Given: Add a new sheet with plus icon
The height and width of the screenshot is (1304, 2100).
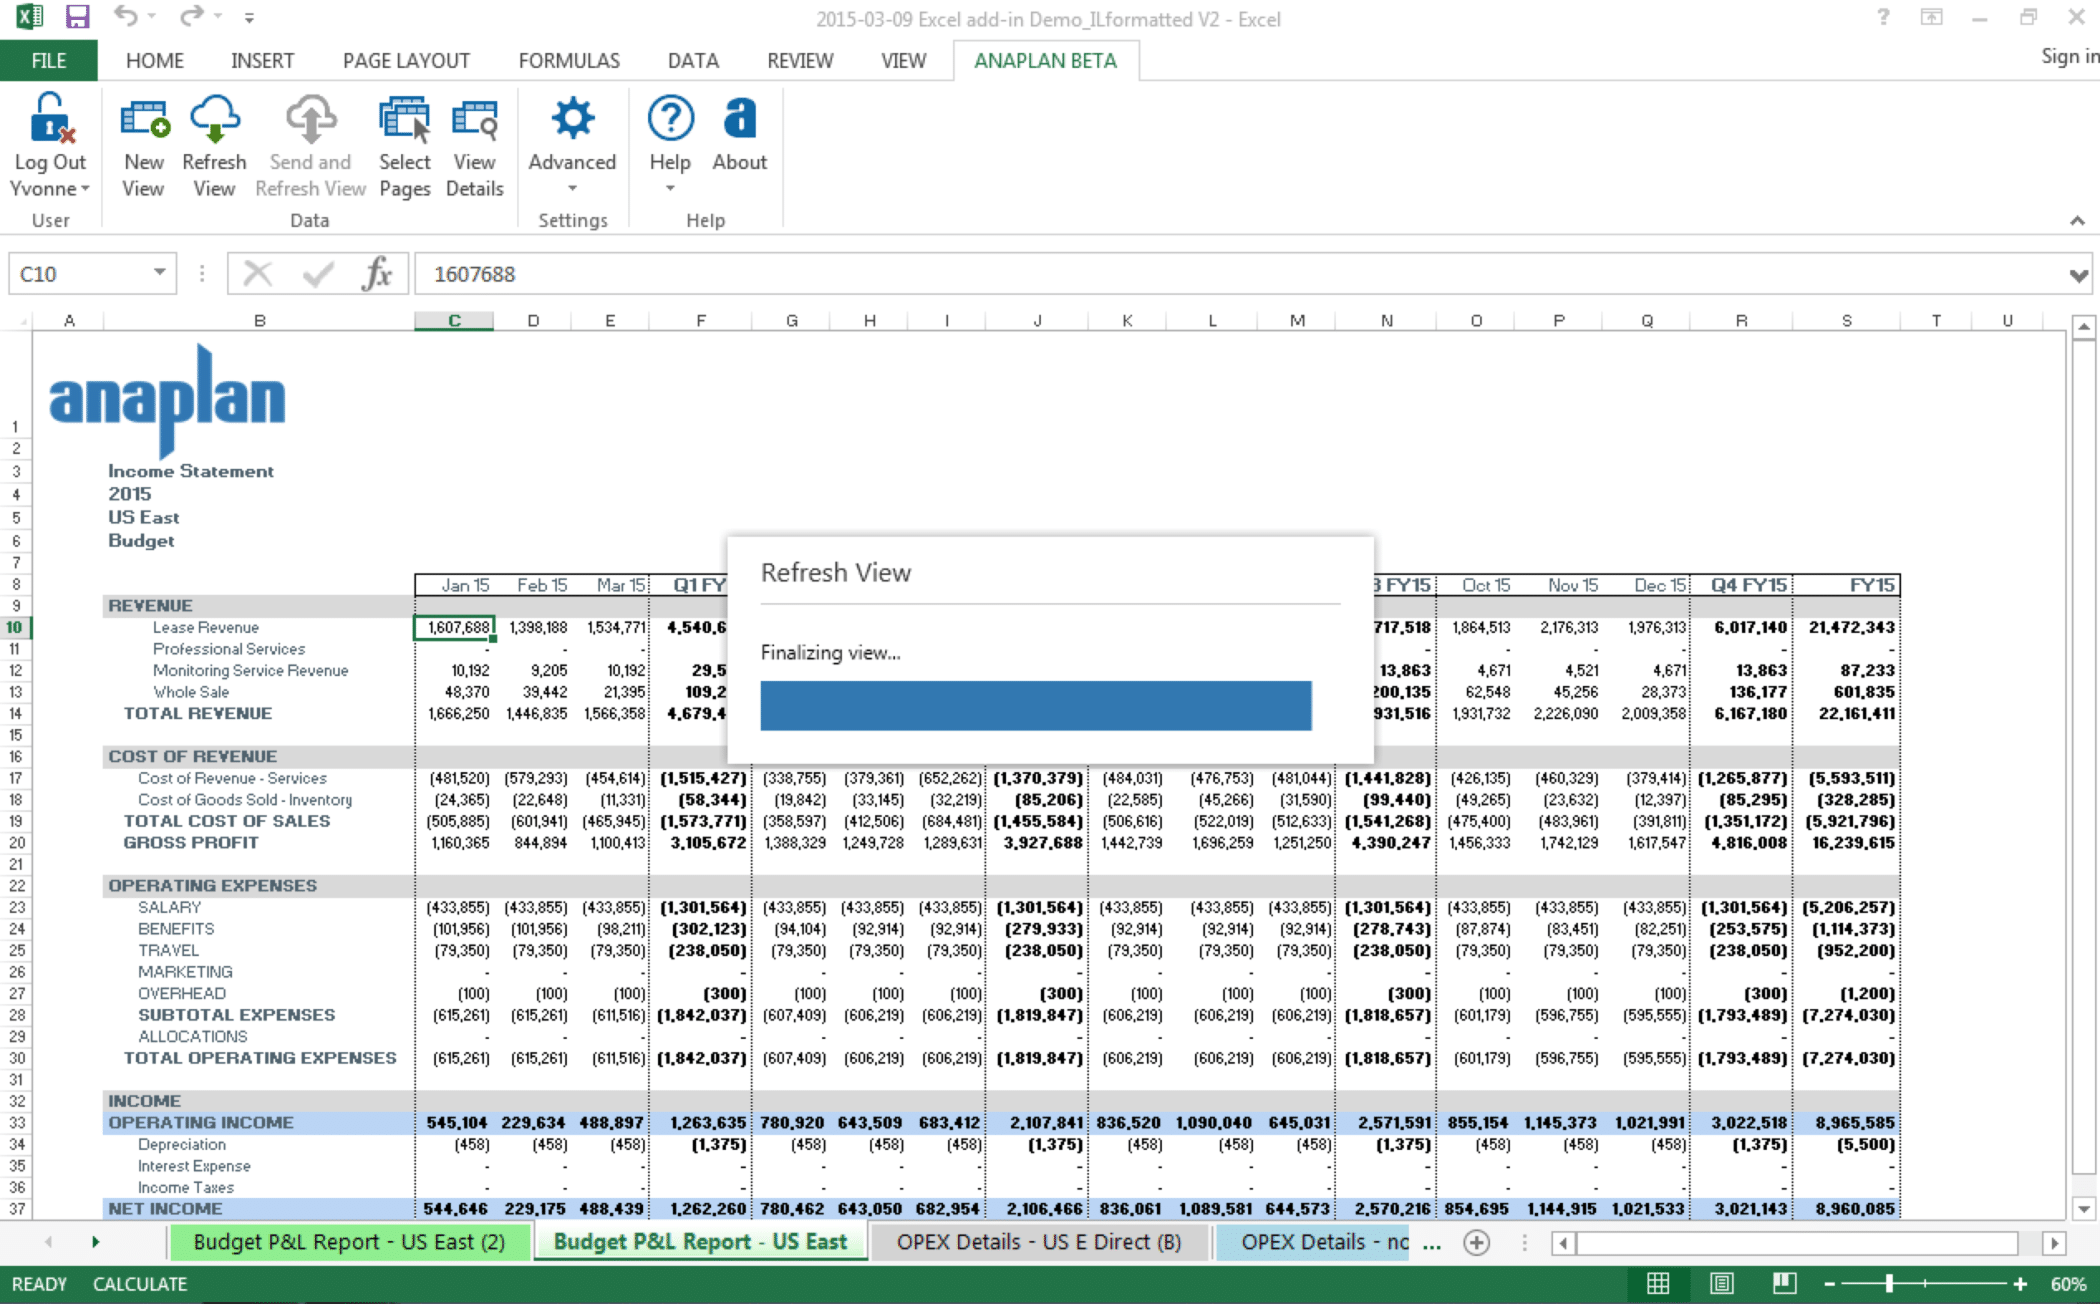Looking at the screenshot, I should pos(1477,1242).
